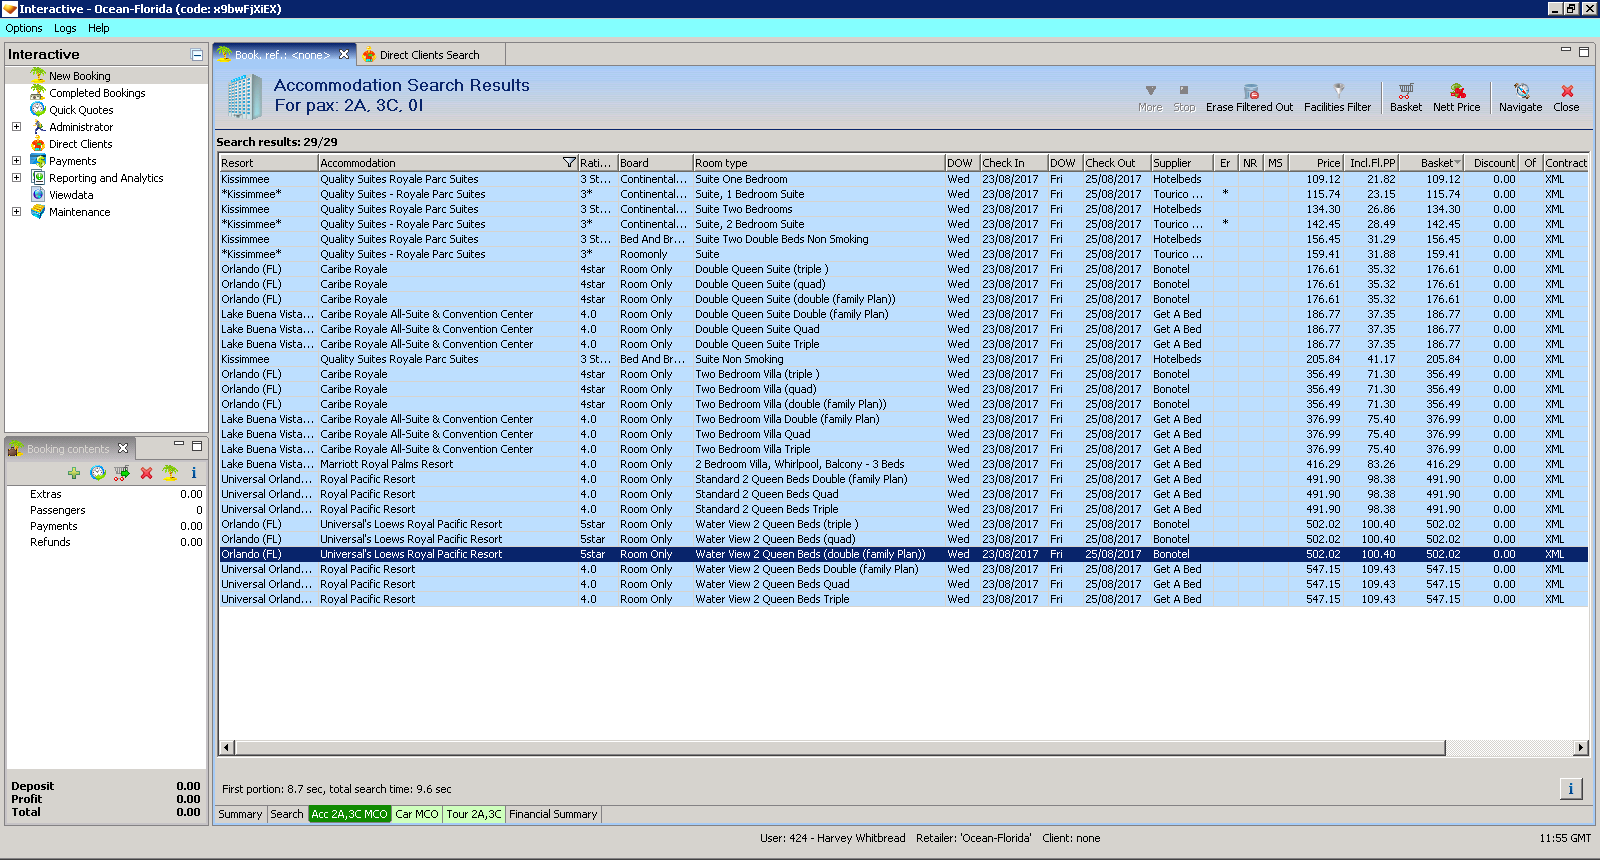Screen dimensions: 1600x860
Task: Select the Tour 2A,3C tab
Action: 474,814
